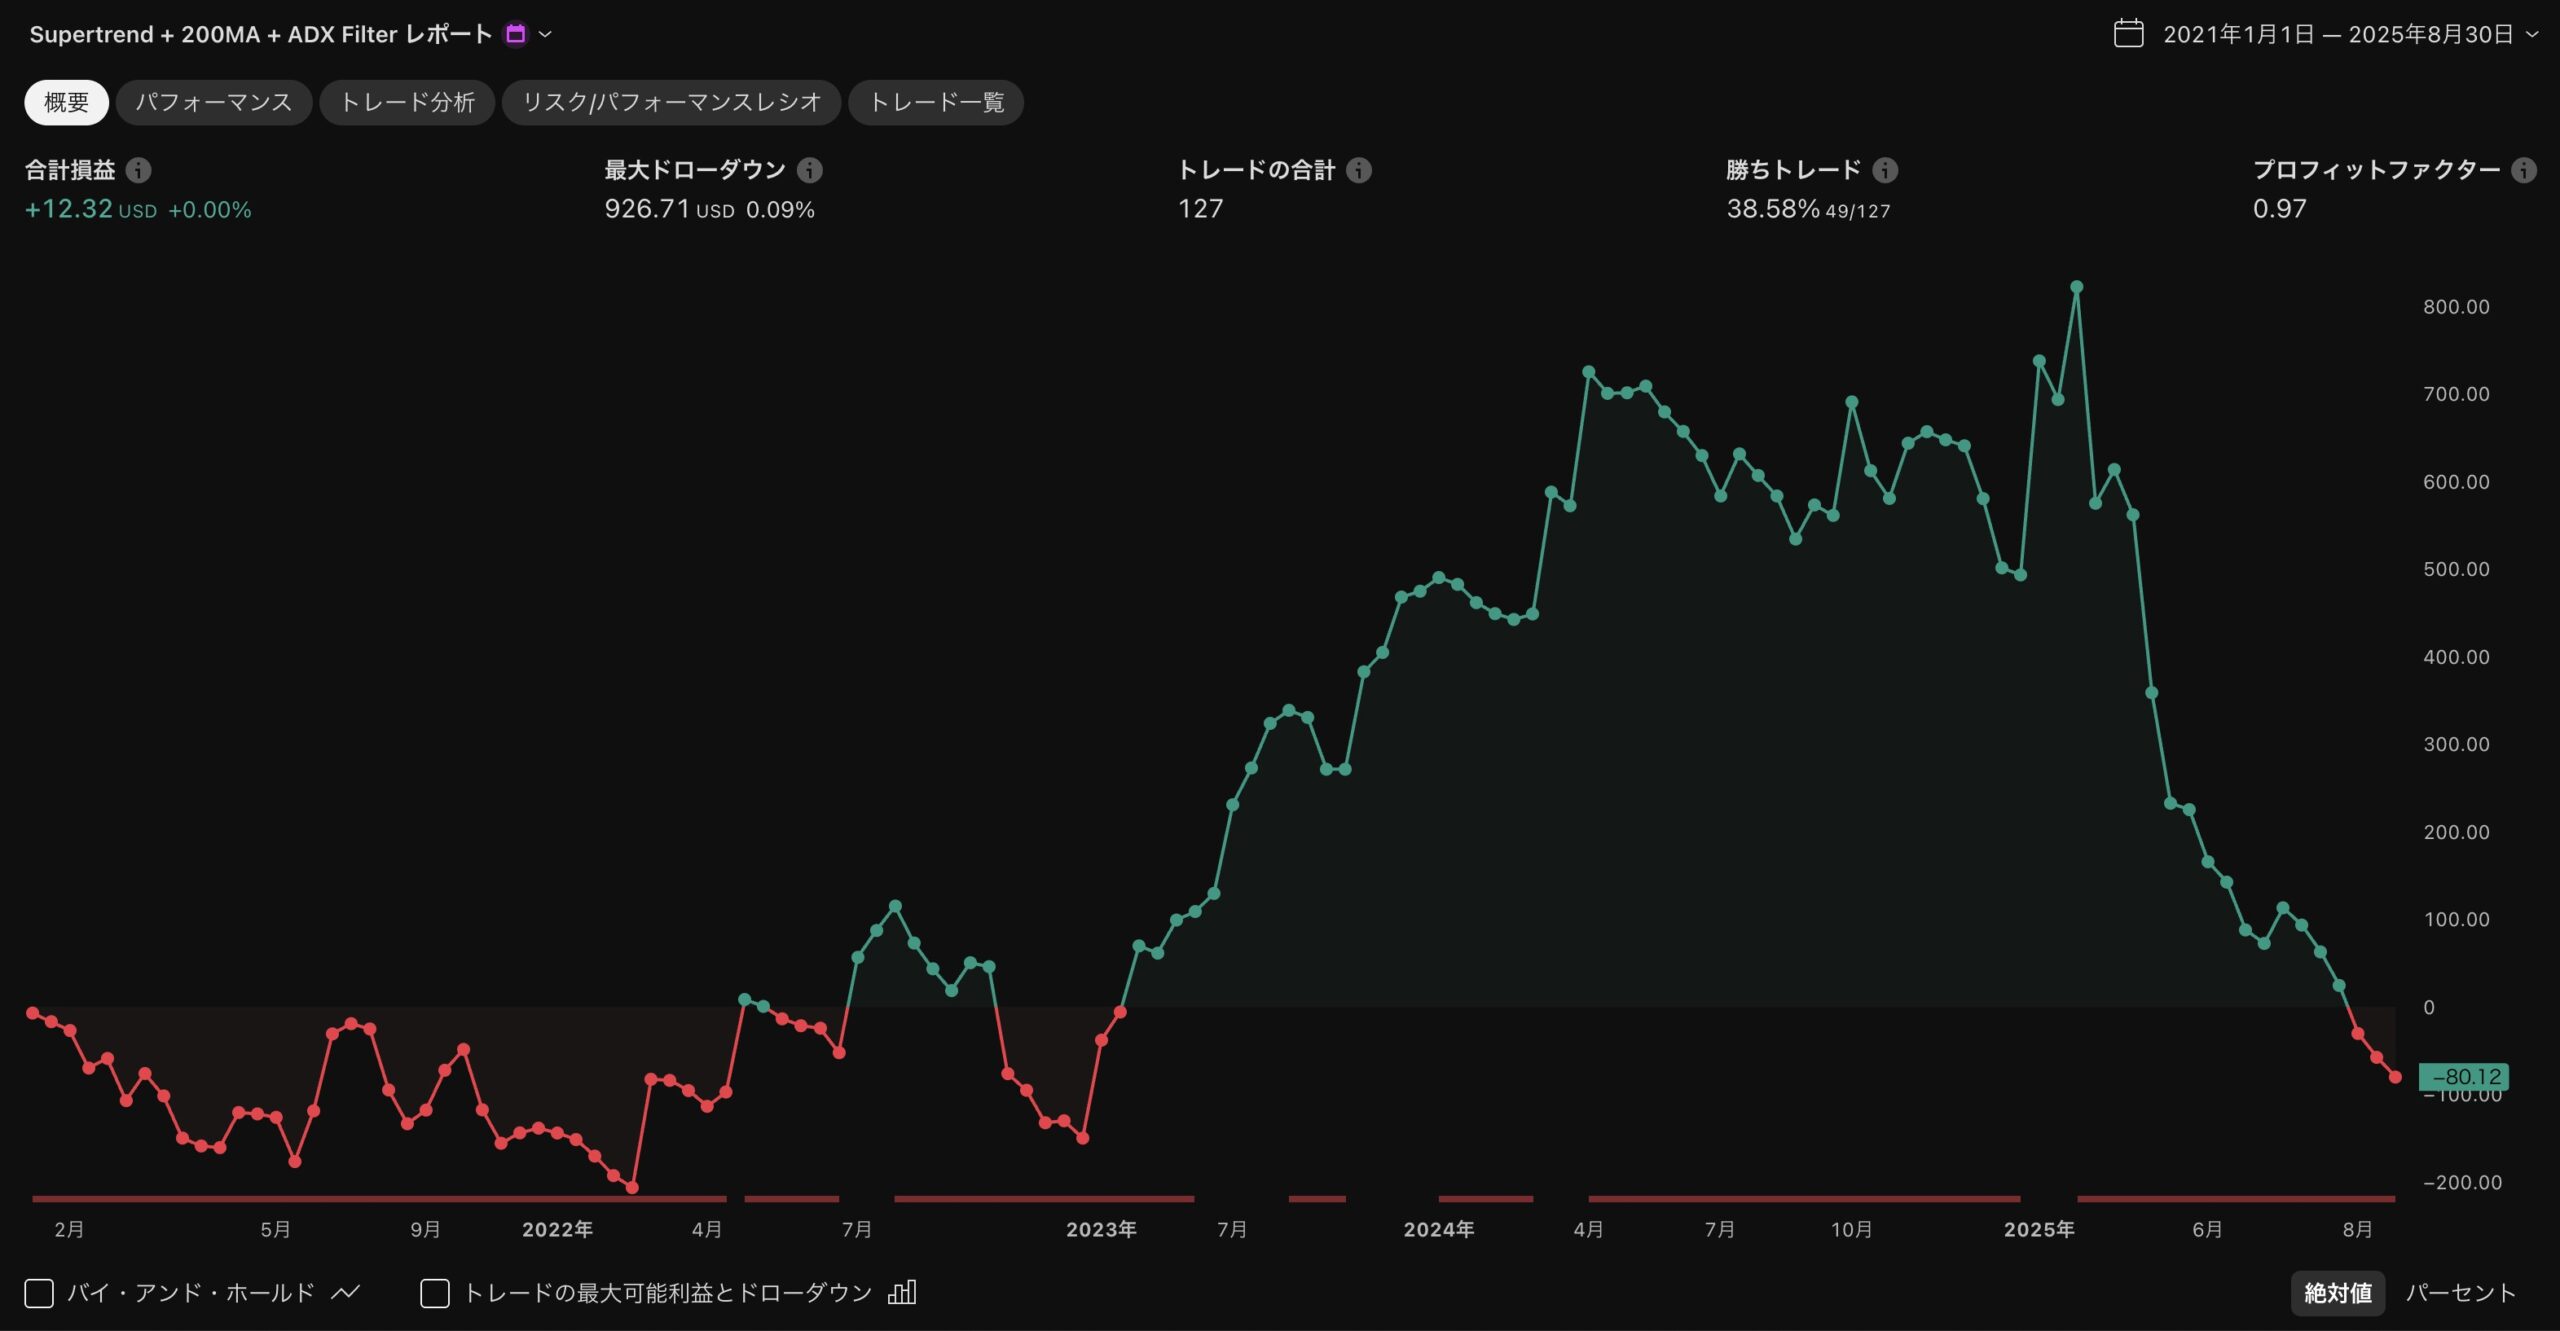This screenshot has width=2560, height=1331.
Task: Open リスク/パフォーマンスレシオ tab
Action: point(671,102)
